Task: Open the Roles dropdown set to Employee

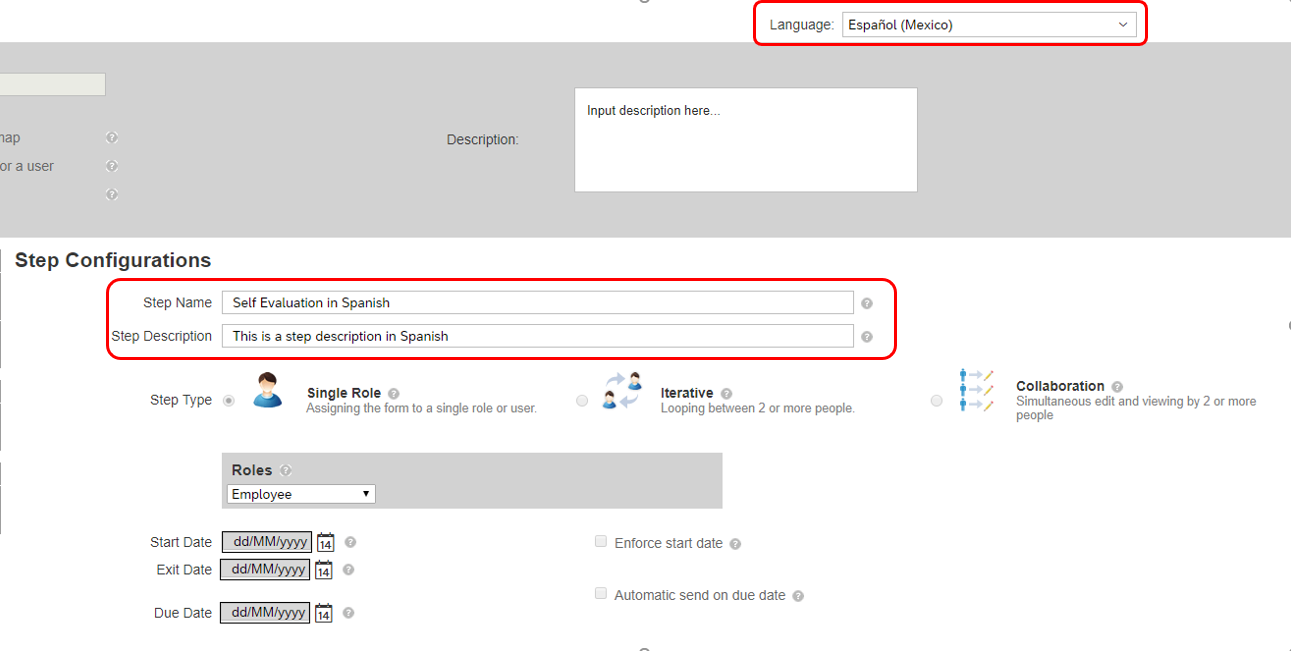Action: [x=301, y=494]
